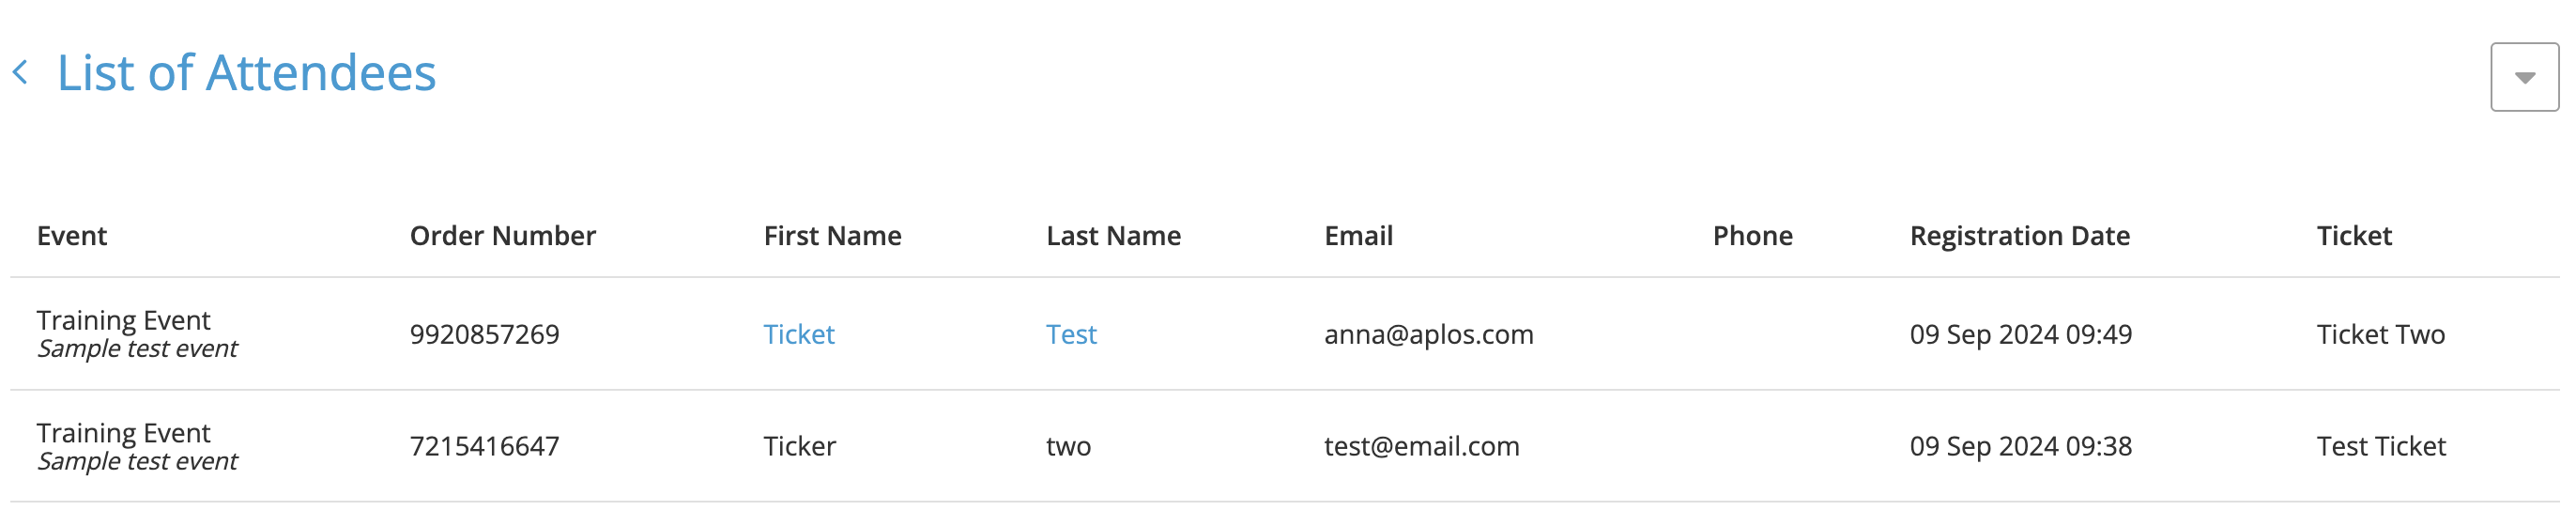Sort by the Ticket column header
Image resolution: width=2576 pixels, height=526 pixels.
tap(2353, 236)
